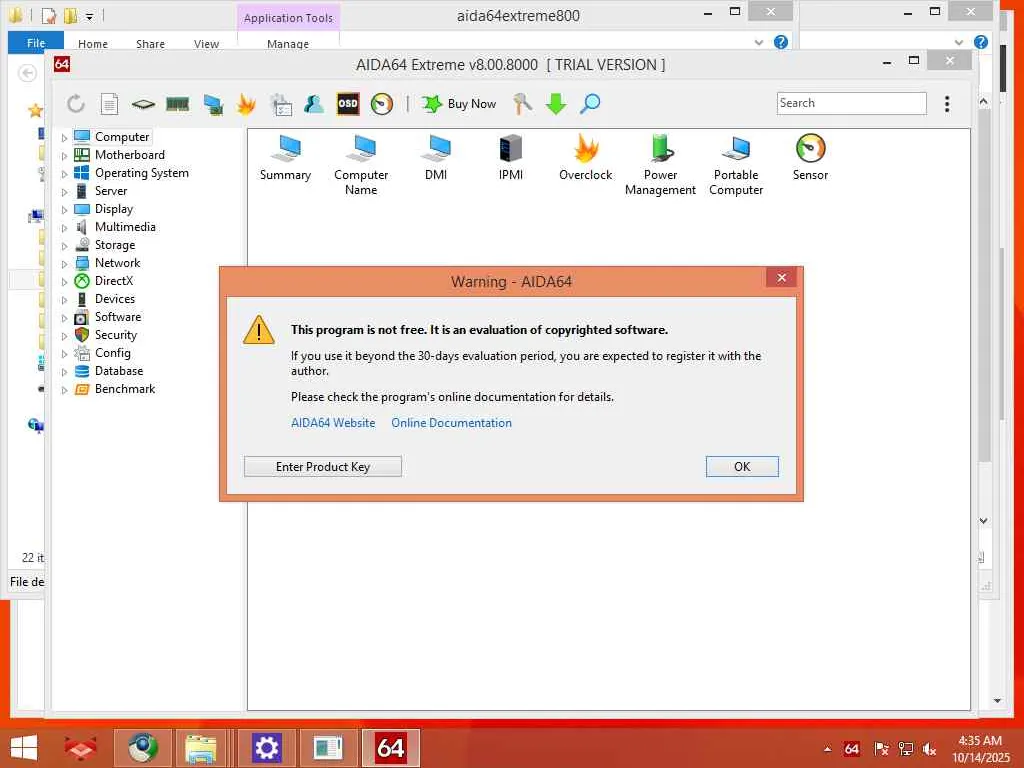1024x768 pixels.
Task: Open the Summary page icon
Action: point(285,157)
